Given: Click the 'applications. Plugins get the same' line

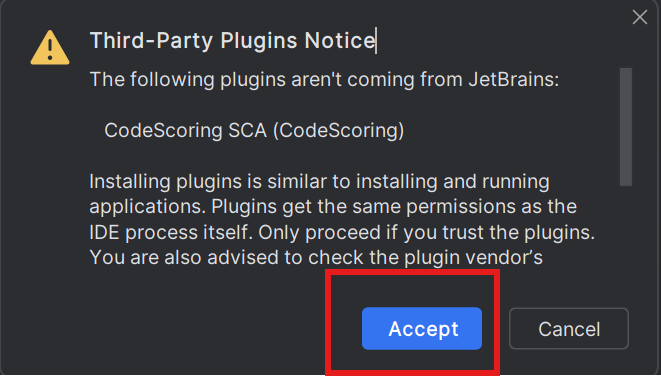Looking at the screenshot, I should coord(333,207).
